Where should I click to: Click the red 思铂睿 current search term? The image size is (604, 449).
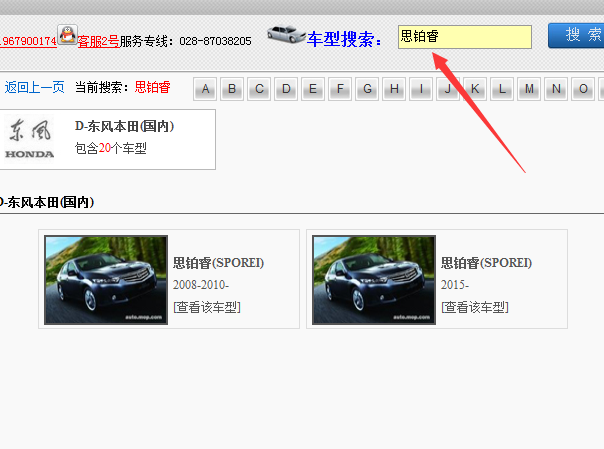pos(153,87)
